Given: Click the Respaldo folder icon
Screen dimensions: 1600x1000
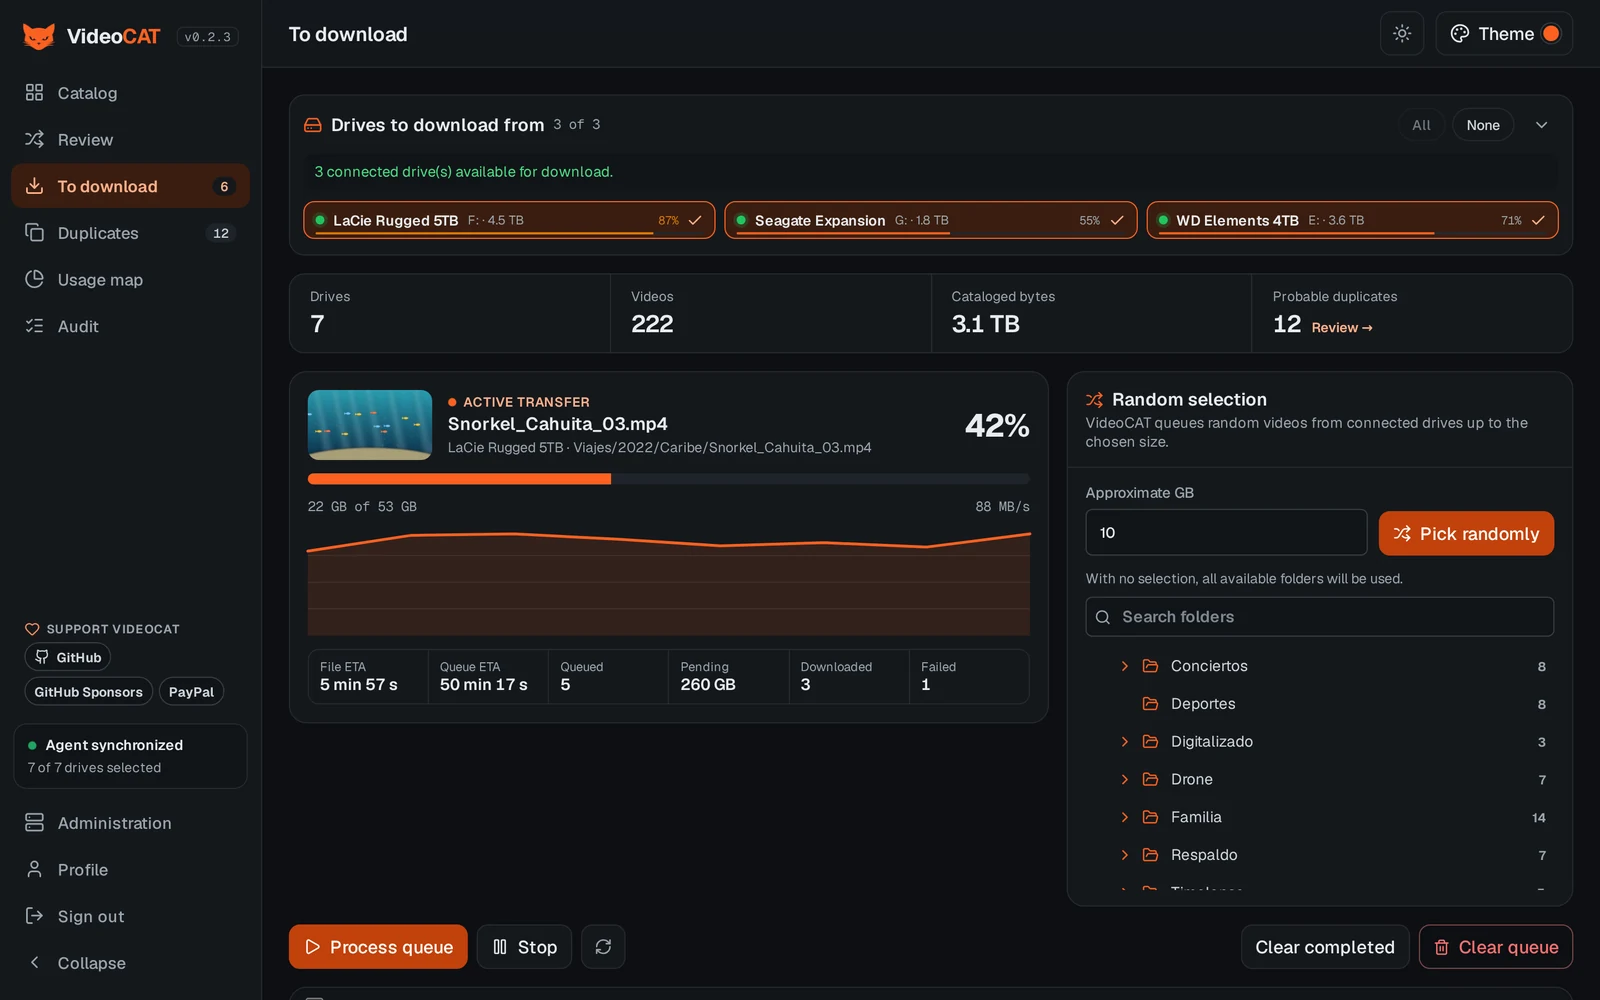Looking at the screenshot, I should (1151, 855).
